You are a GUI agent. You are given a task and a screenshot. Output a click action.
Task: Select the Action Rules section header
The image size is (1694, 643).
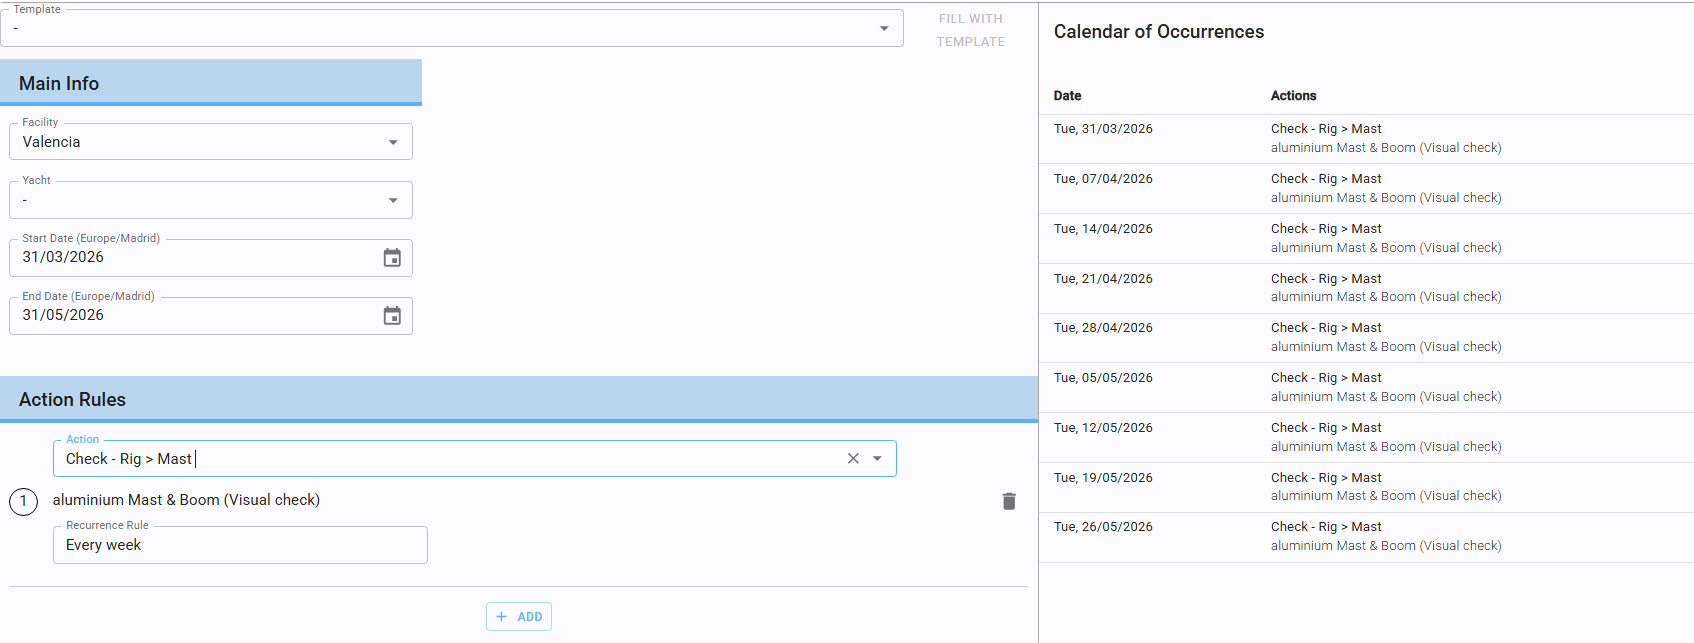[x=518, y=399]
